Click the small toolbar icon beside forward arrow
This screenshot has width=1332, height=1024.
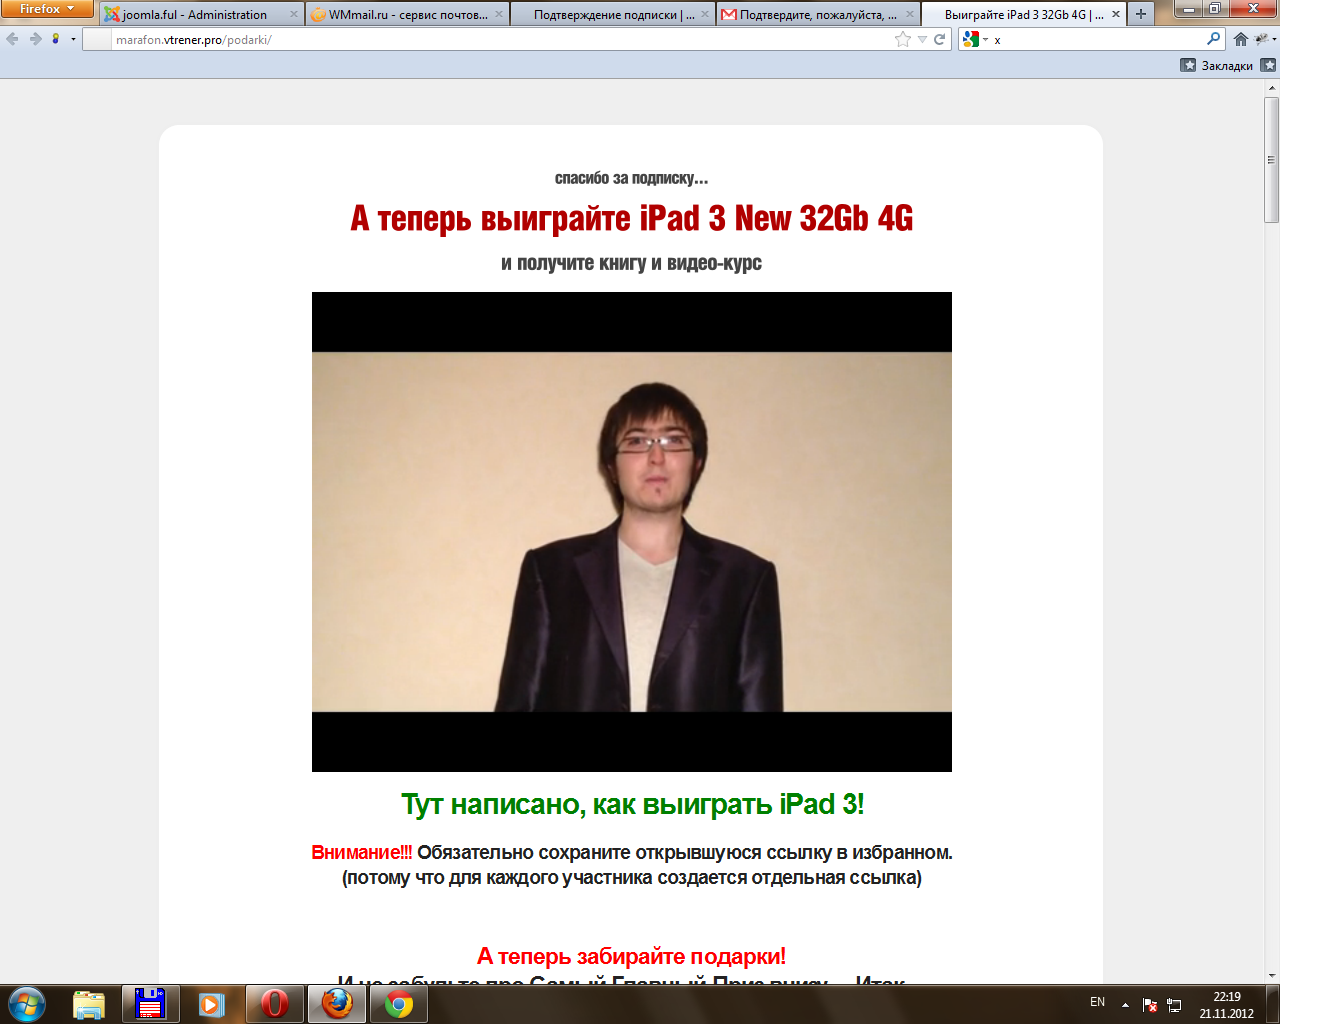(x=56, y=39)
